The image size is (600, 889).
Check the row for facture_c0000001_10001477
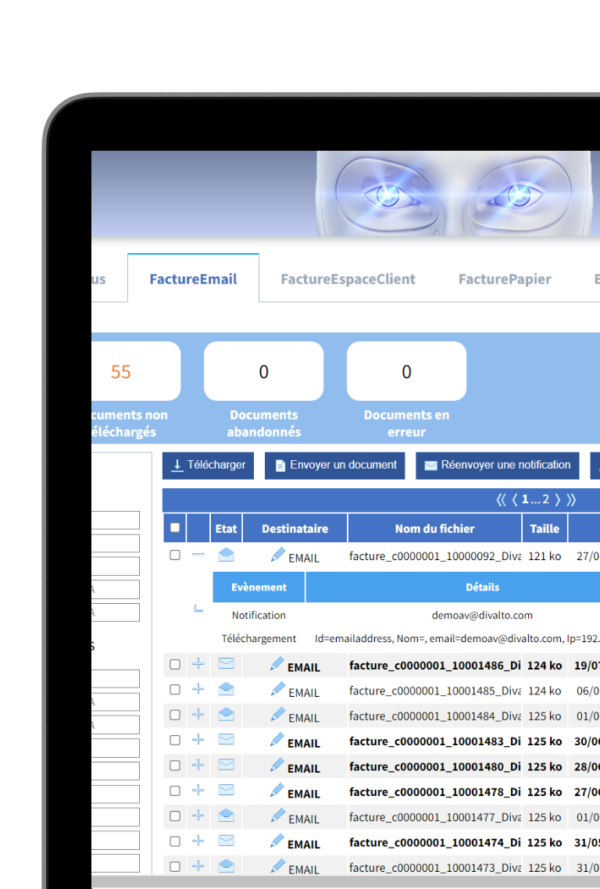[175, 816]
